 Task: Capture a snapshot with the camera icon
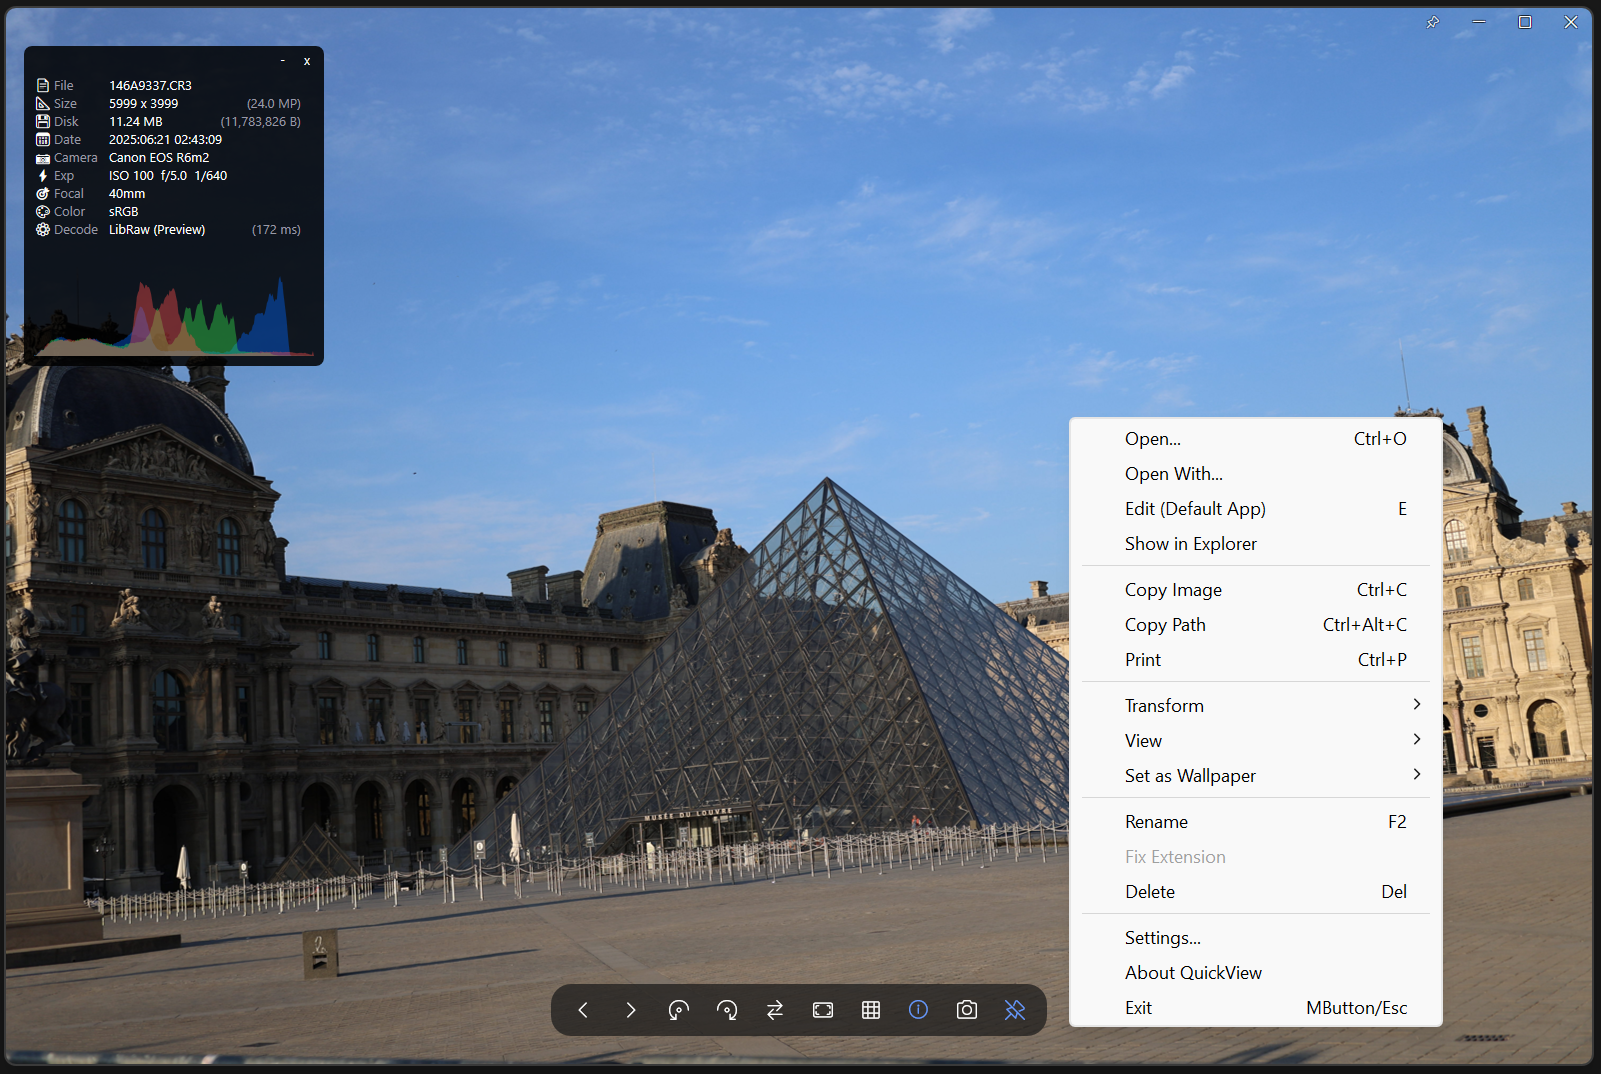point(966,1010)
